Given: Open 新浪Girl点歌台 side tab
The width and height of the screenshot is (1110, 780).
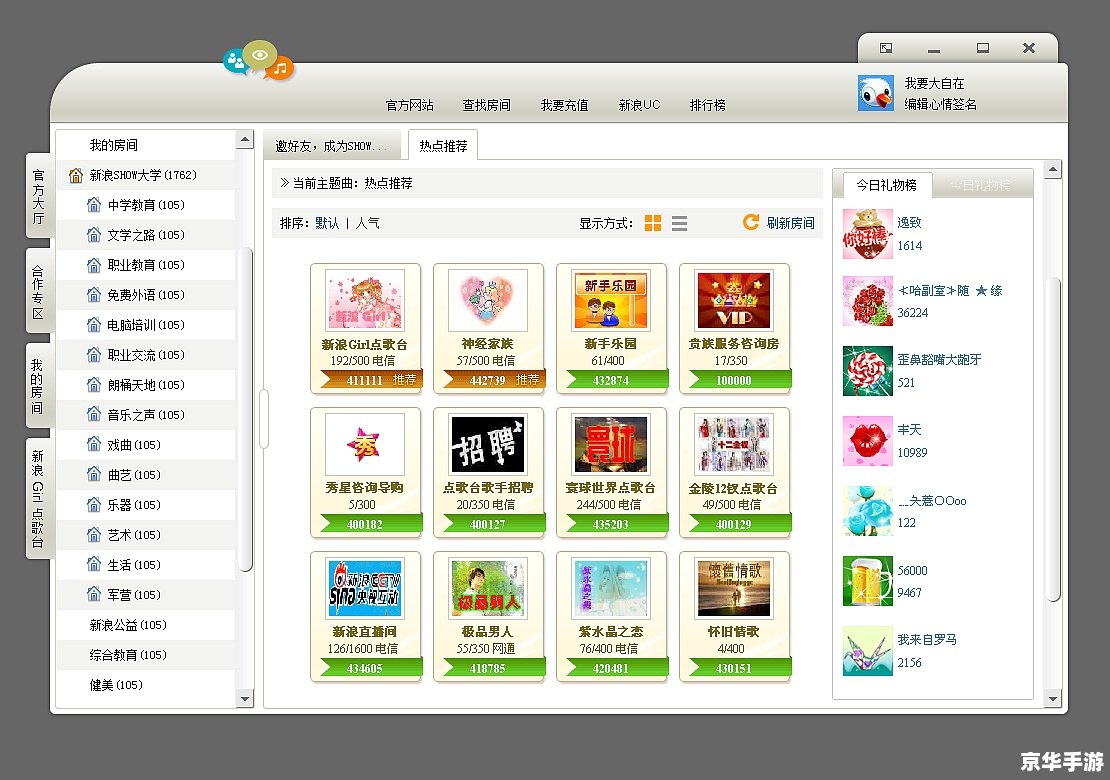Looking at the screenshot, I should click(38, 499).
